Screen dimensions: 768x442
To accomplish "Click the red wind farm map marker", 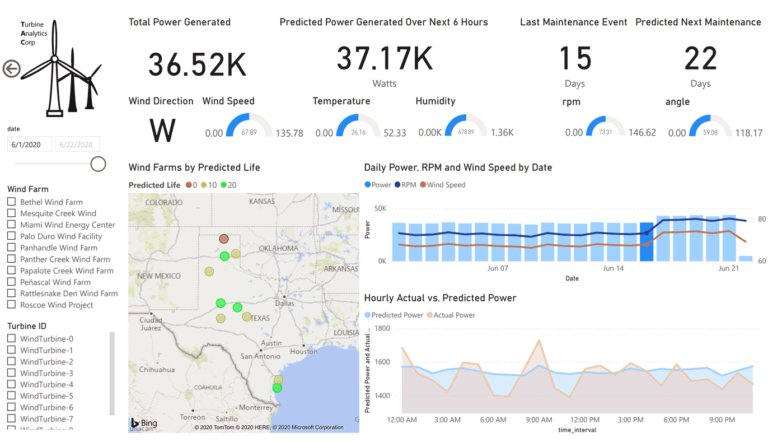I will point(224,239).
